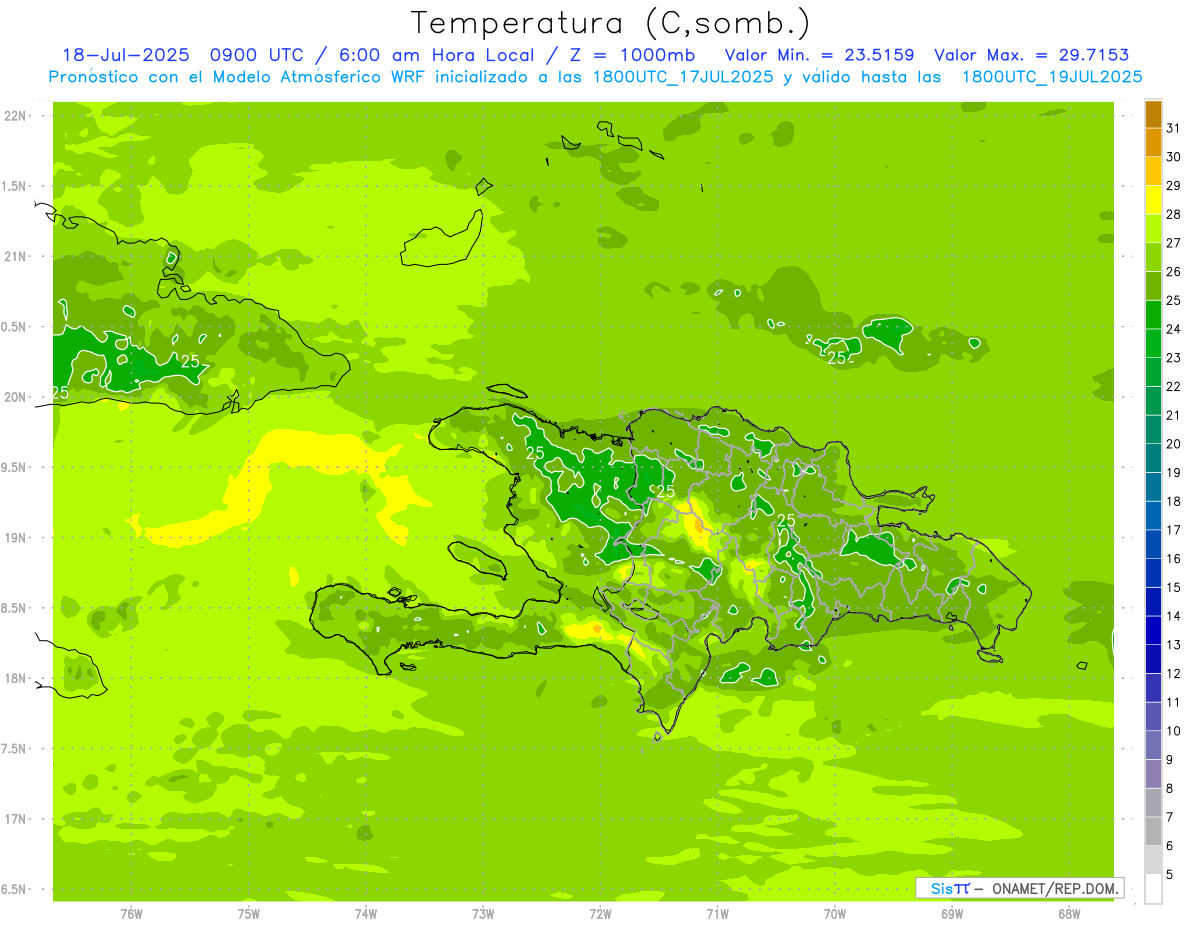
Task: Click the "19N" latitude axis label
Action: (x=15, y=537)
